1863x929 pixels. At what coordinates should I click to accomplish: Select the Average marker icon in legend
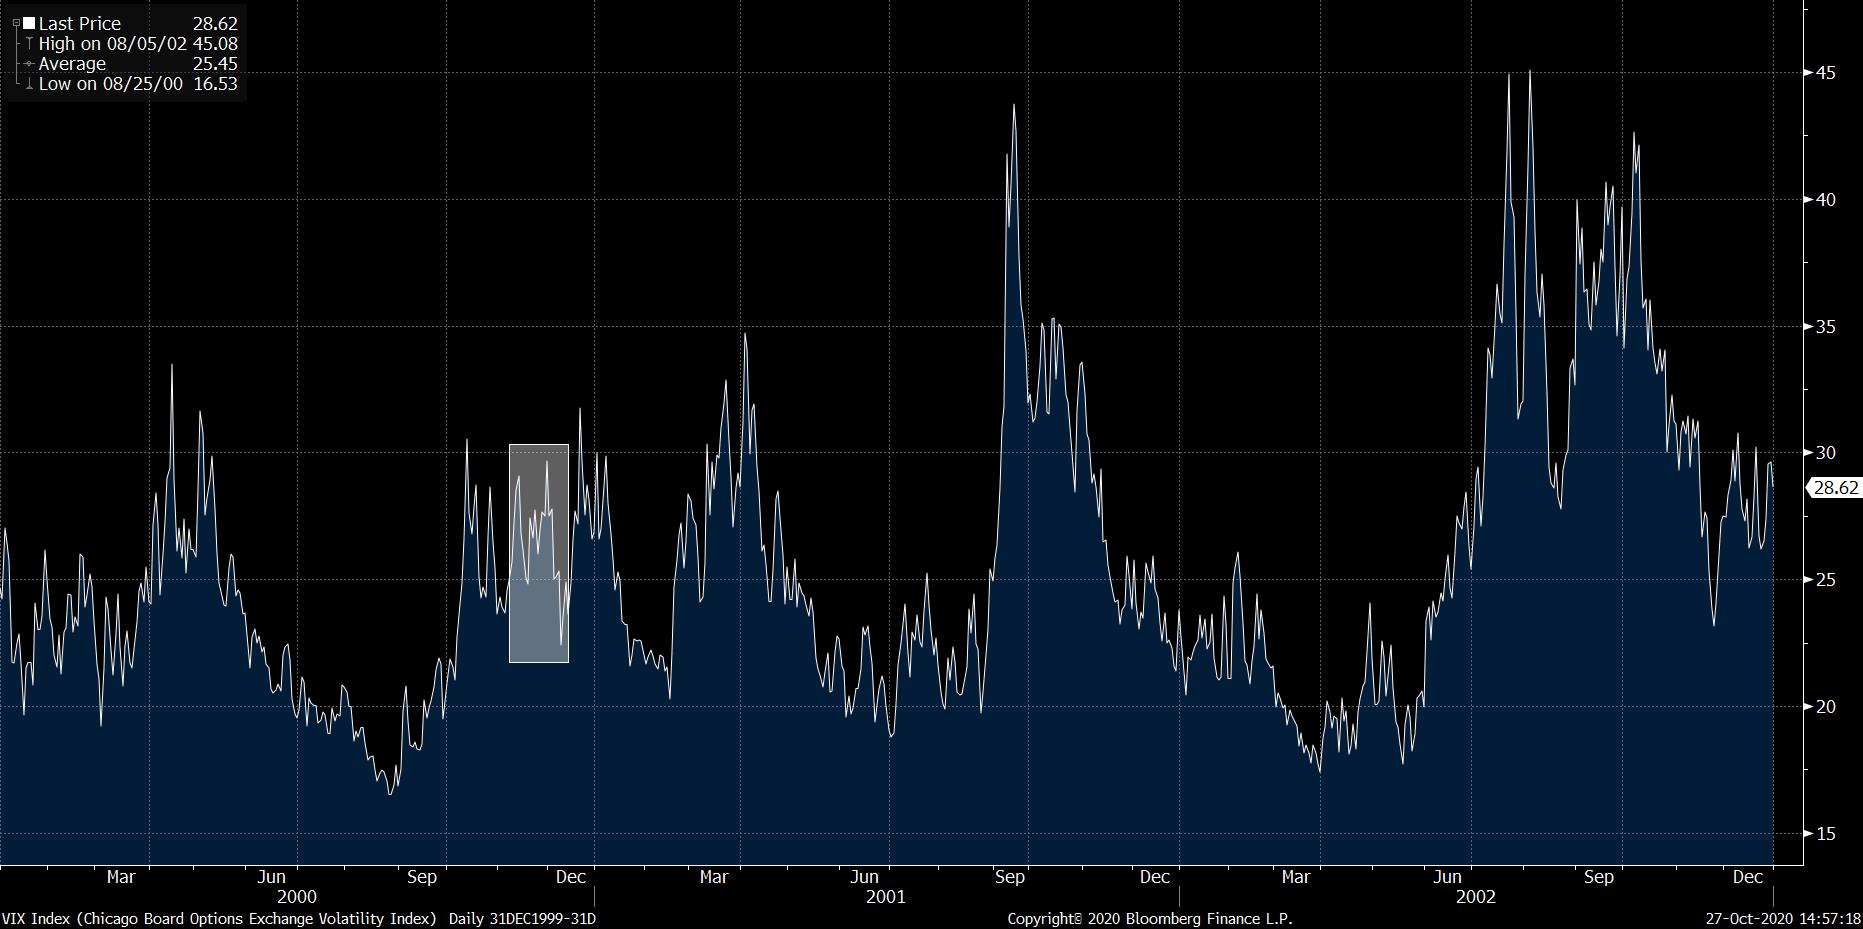pos(29,64)
